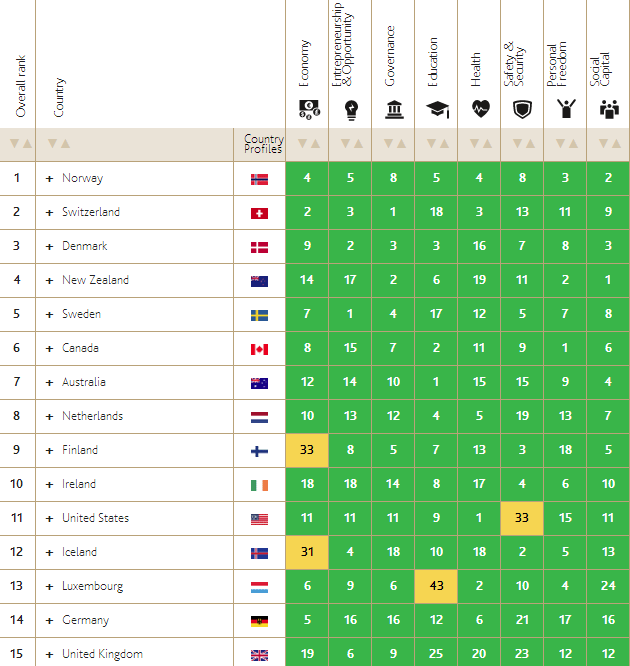Click the Economy money icon

pyautogui.click(x=307, y=110)
